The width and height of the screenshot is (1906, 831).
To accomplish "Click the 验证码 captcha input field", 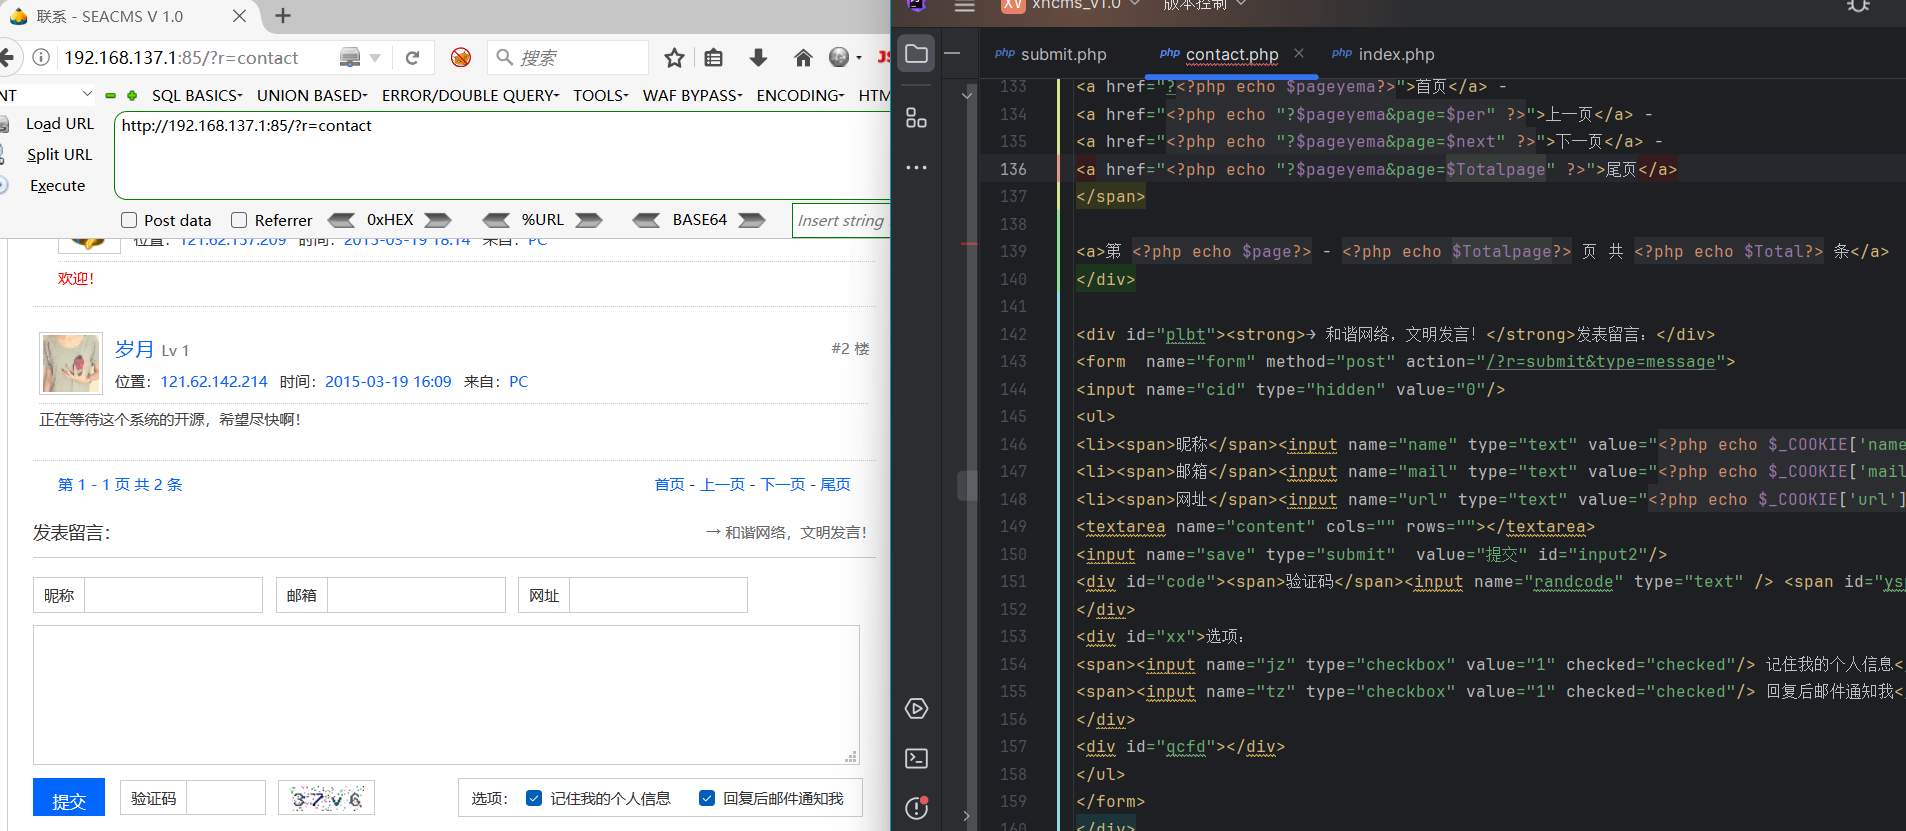I will 226,798.
